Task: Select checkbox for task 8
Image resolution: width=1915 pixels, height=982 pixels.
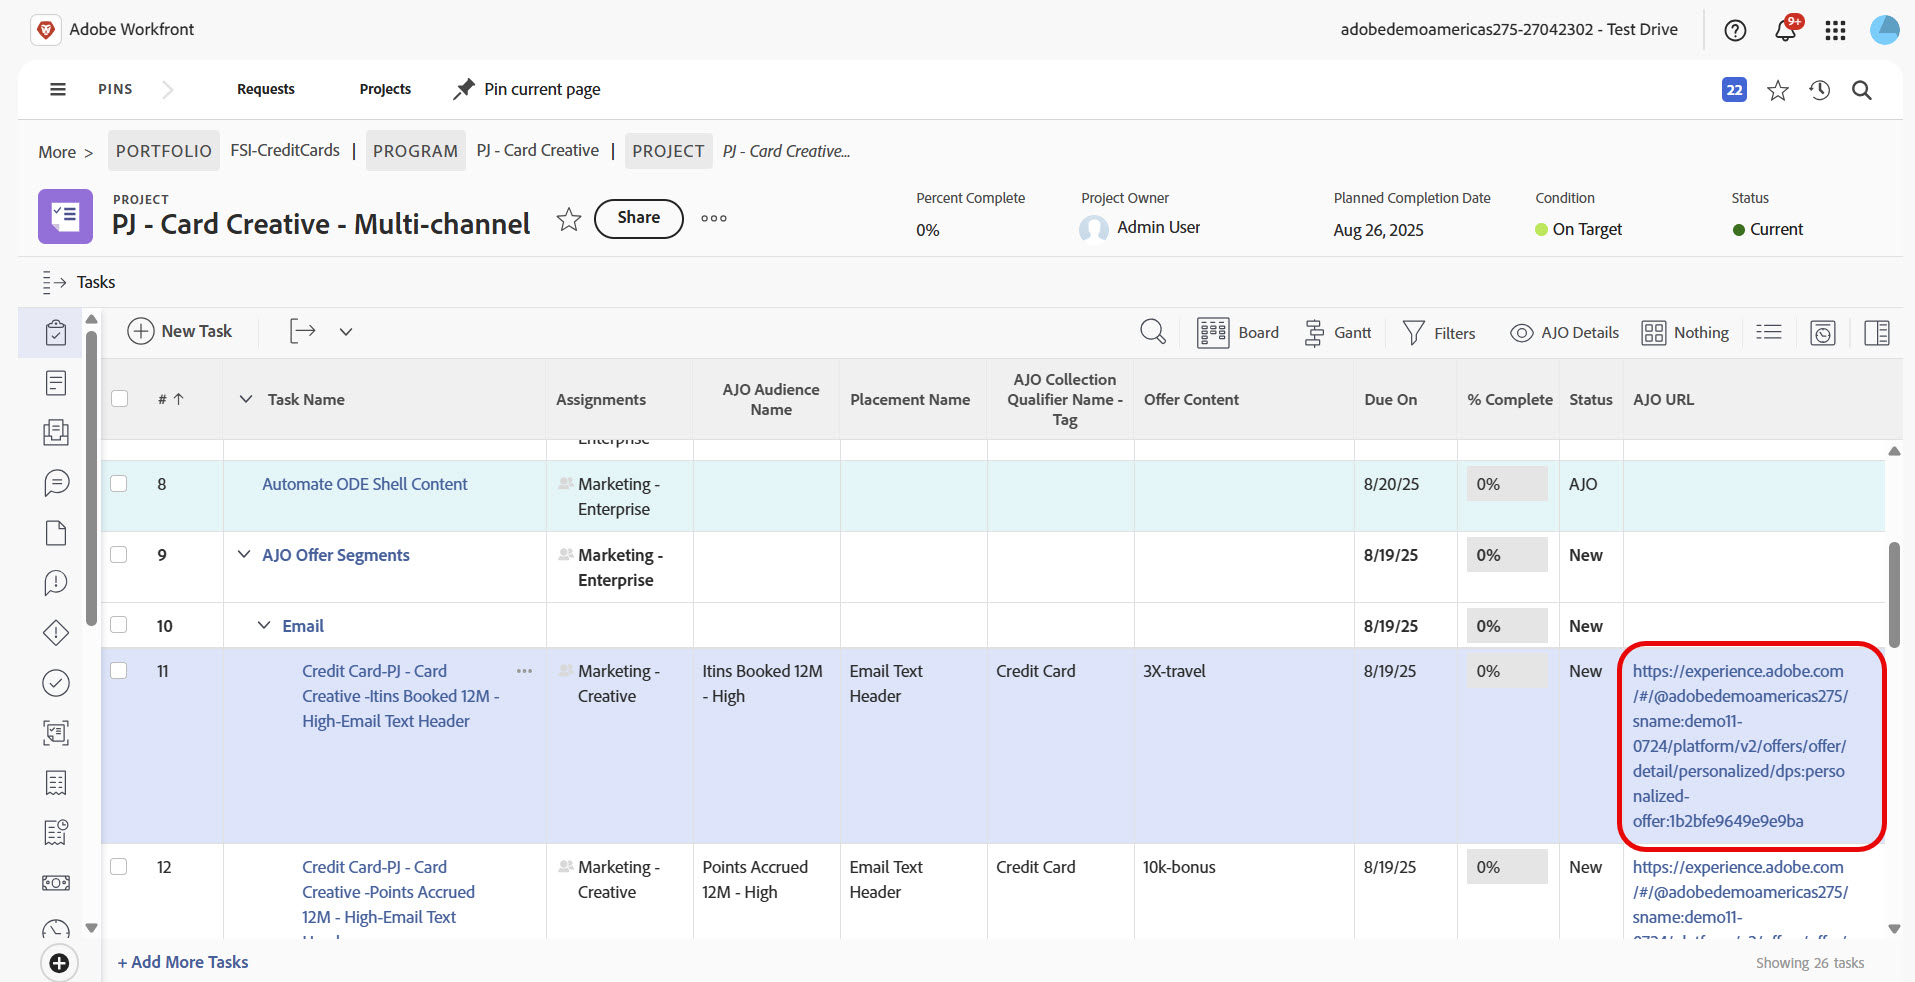Action: pyautogui.click(x=119, y=484)
